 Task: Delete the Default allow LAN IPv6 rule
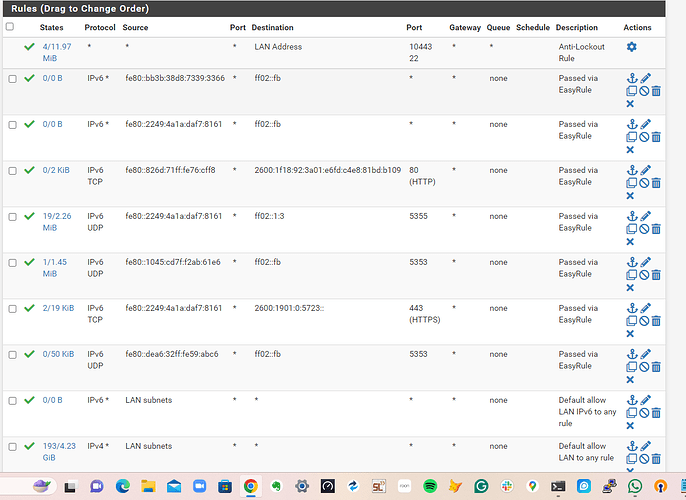pyautogui.click(x=656, y=413)
